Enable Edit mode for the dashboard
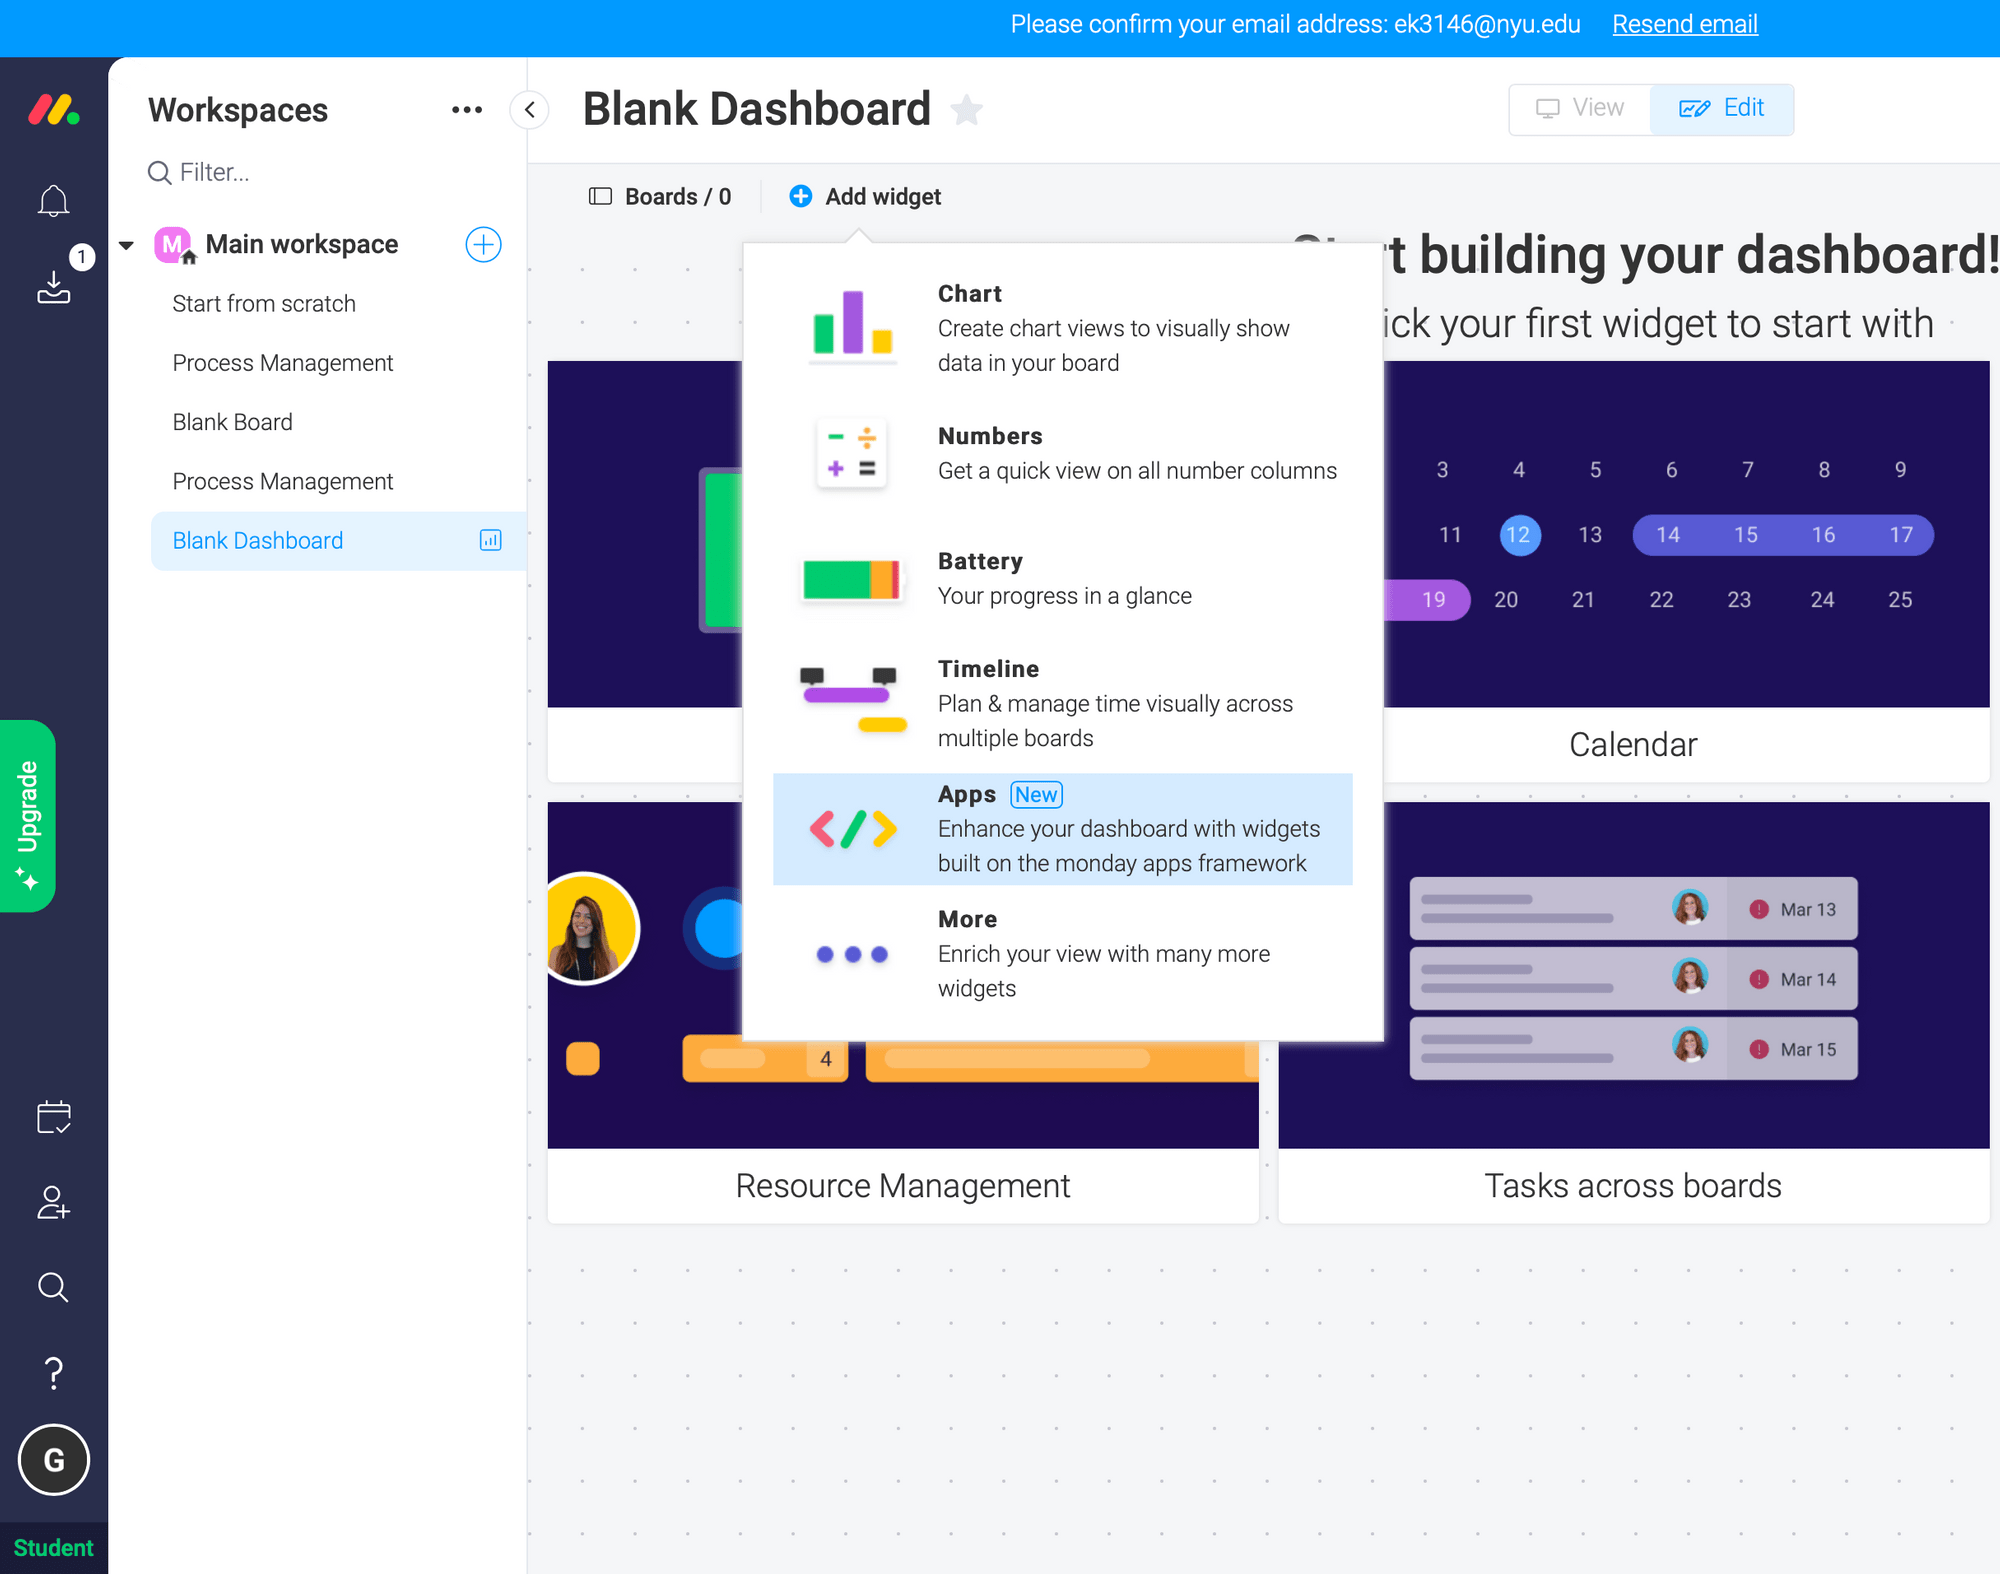The width and height of the screenshot is (2000, 1574). tap(1722, 107)
